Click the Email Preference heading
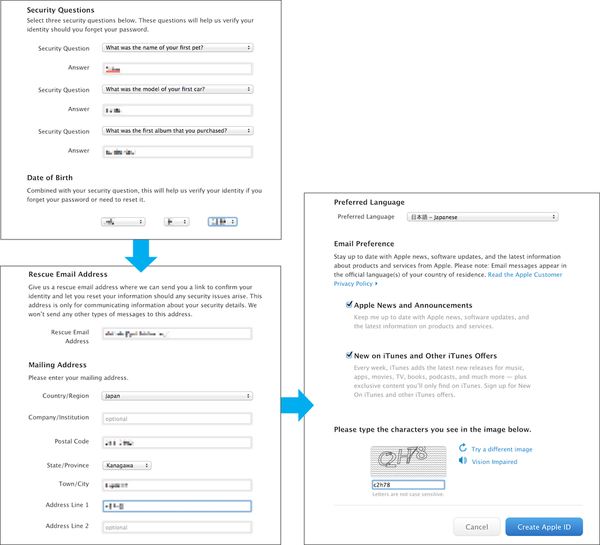600x545 pixels. [364, 244]
